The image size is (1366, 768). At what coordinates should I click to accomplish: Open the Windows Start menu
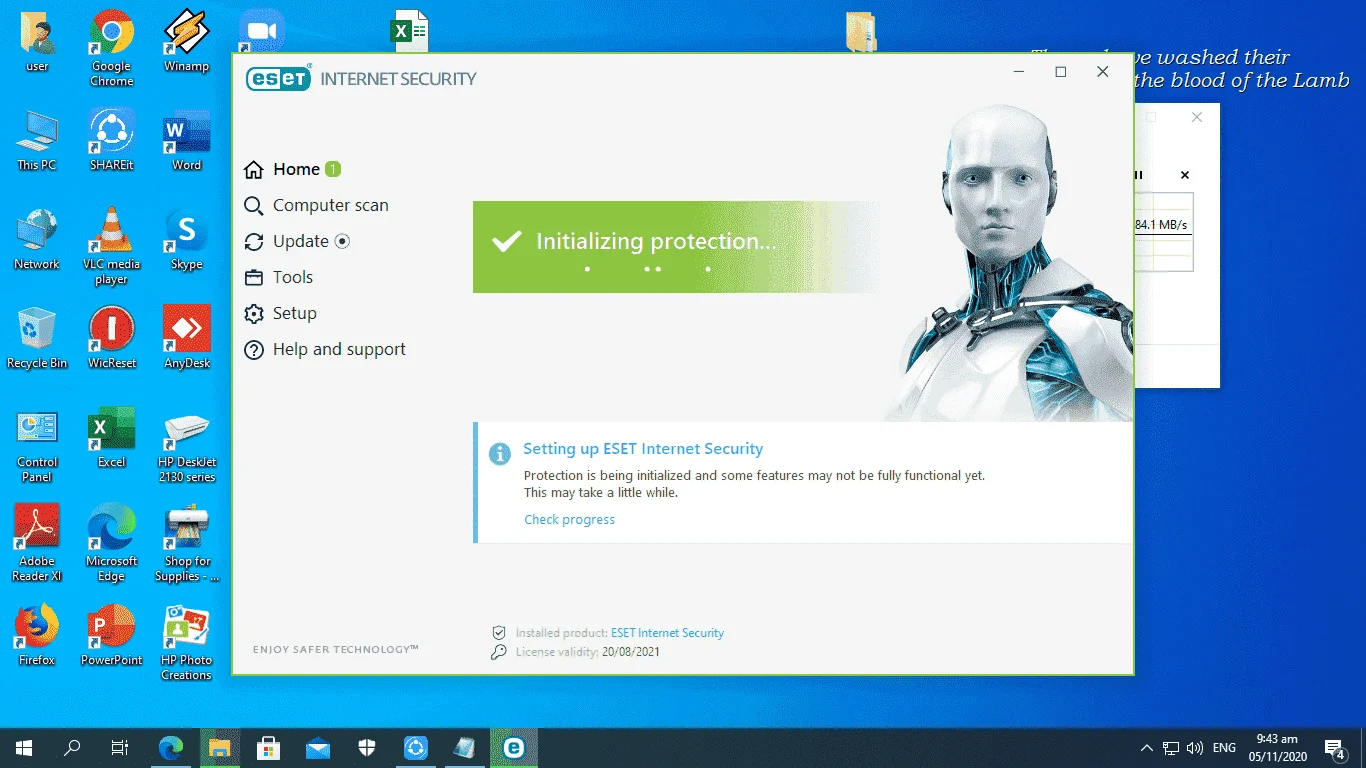tap(24, 747)
